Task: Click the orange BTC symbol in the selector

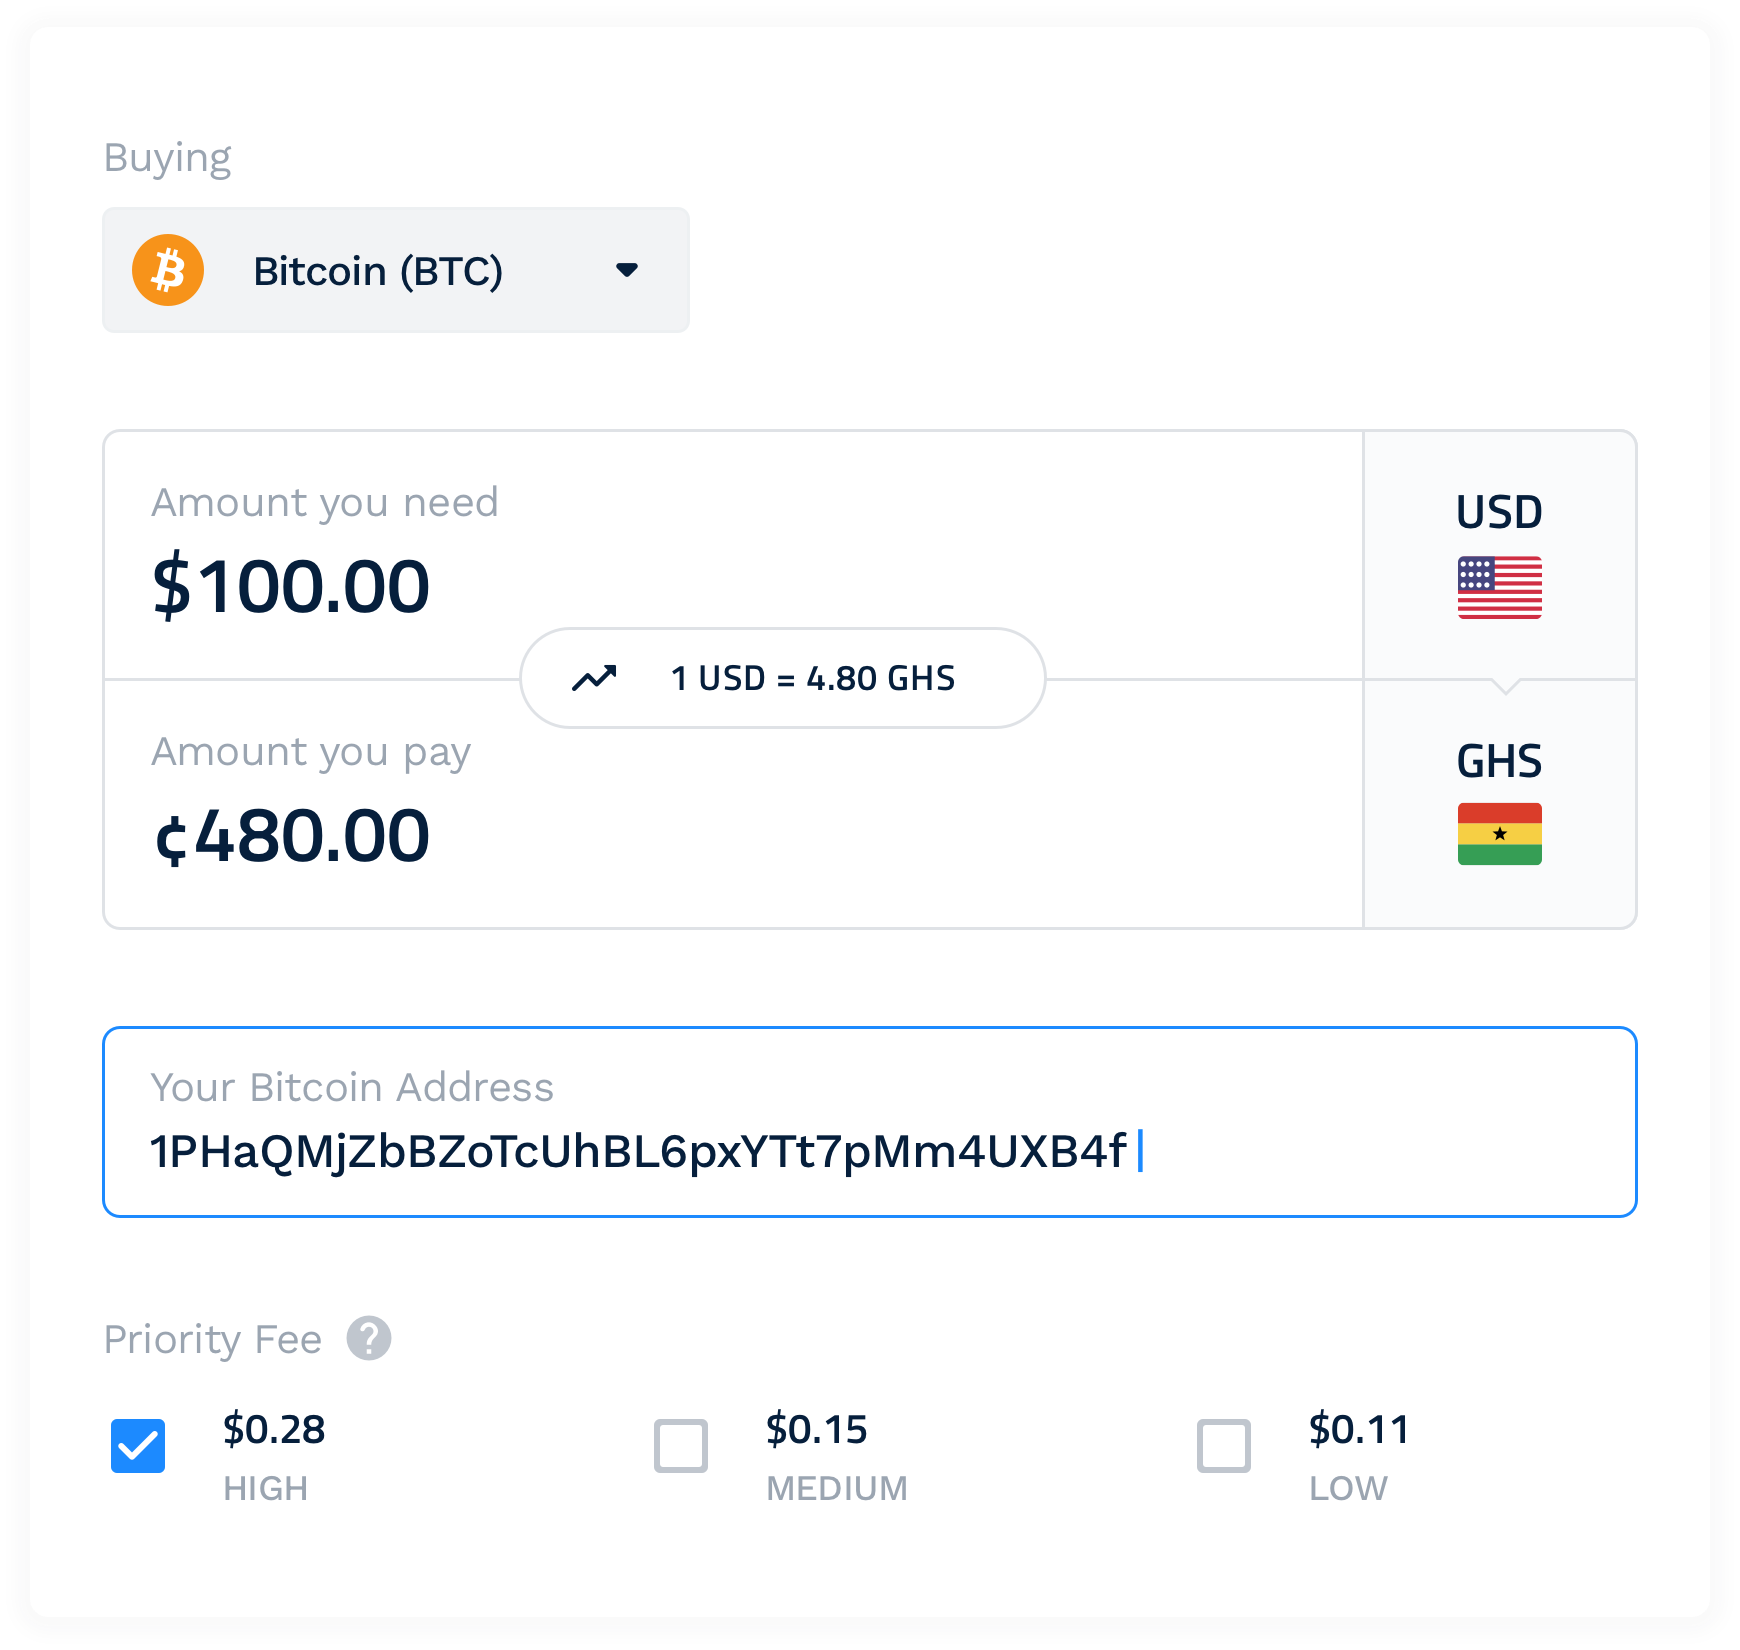Action: click(x=168, y=269)
